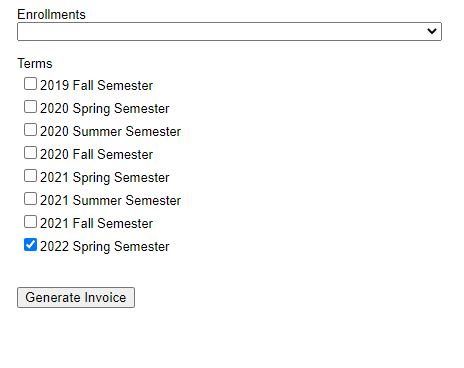Click the '2021 Summer Semester' label text
Image resolution: width=464 pixels, height=368 pixels.
tap(110, 201)
